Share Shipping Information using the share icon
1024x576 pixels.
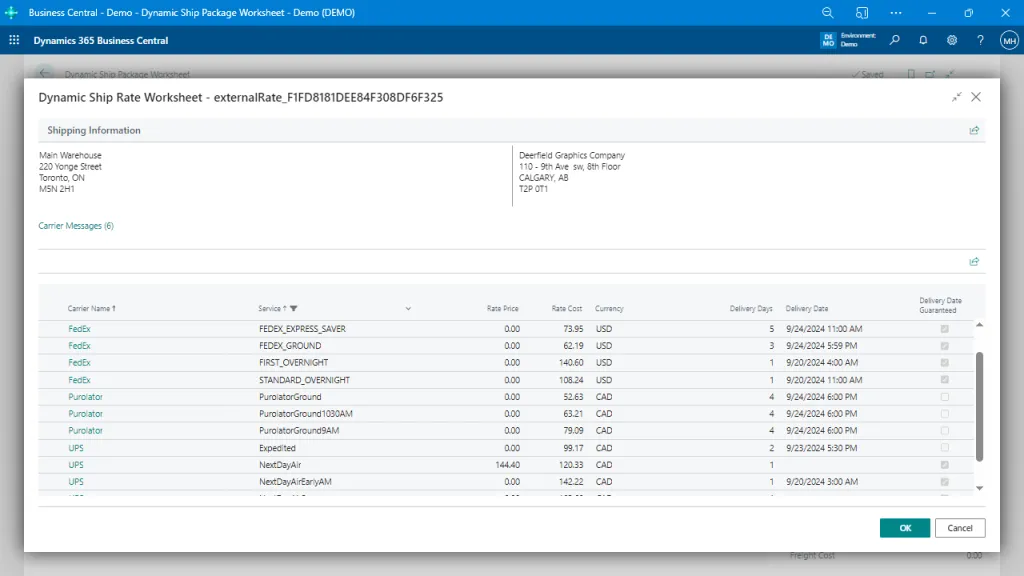click(975, 130)
